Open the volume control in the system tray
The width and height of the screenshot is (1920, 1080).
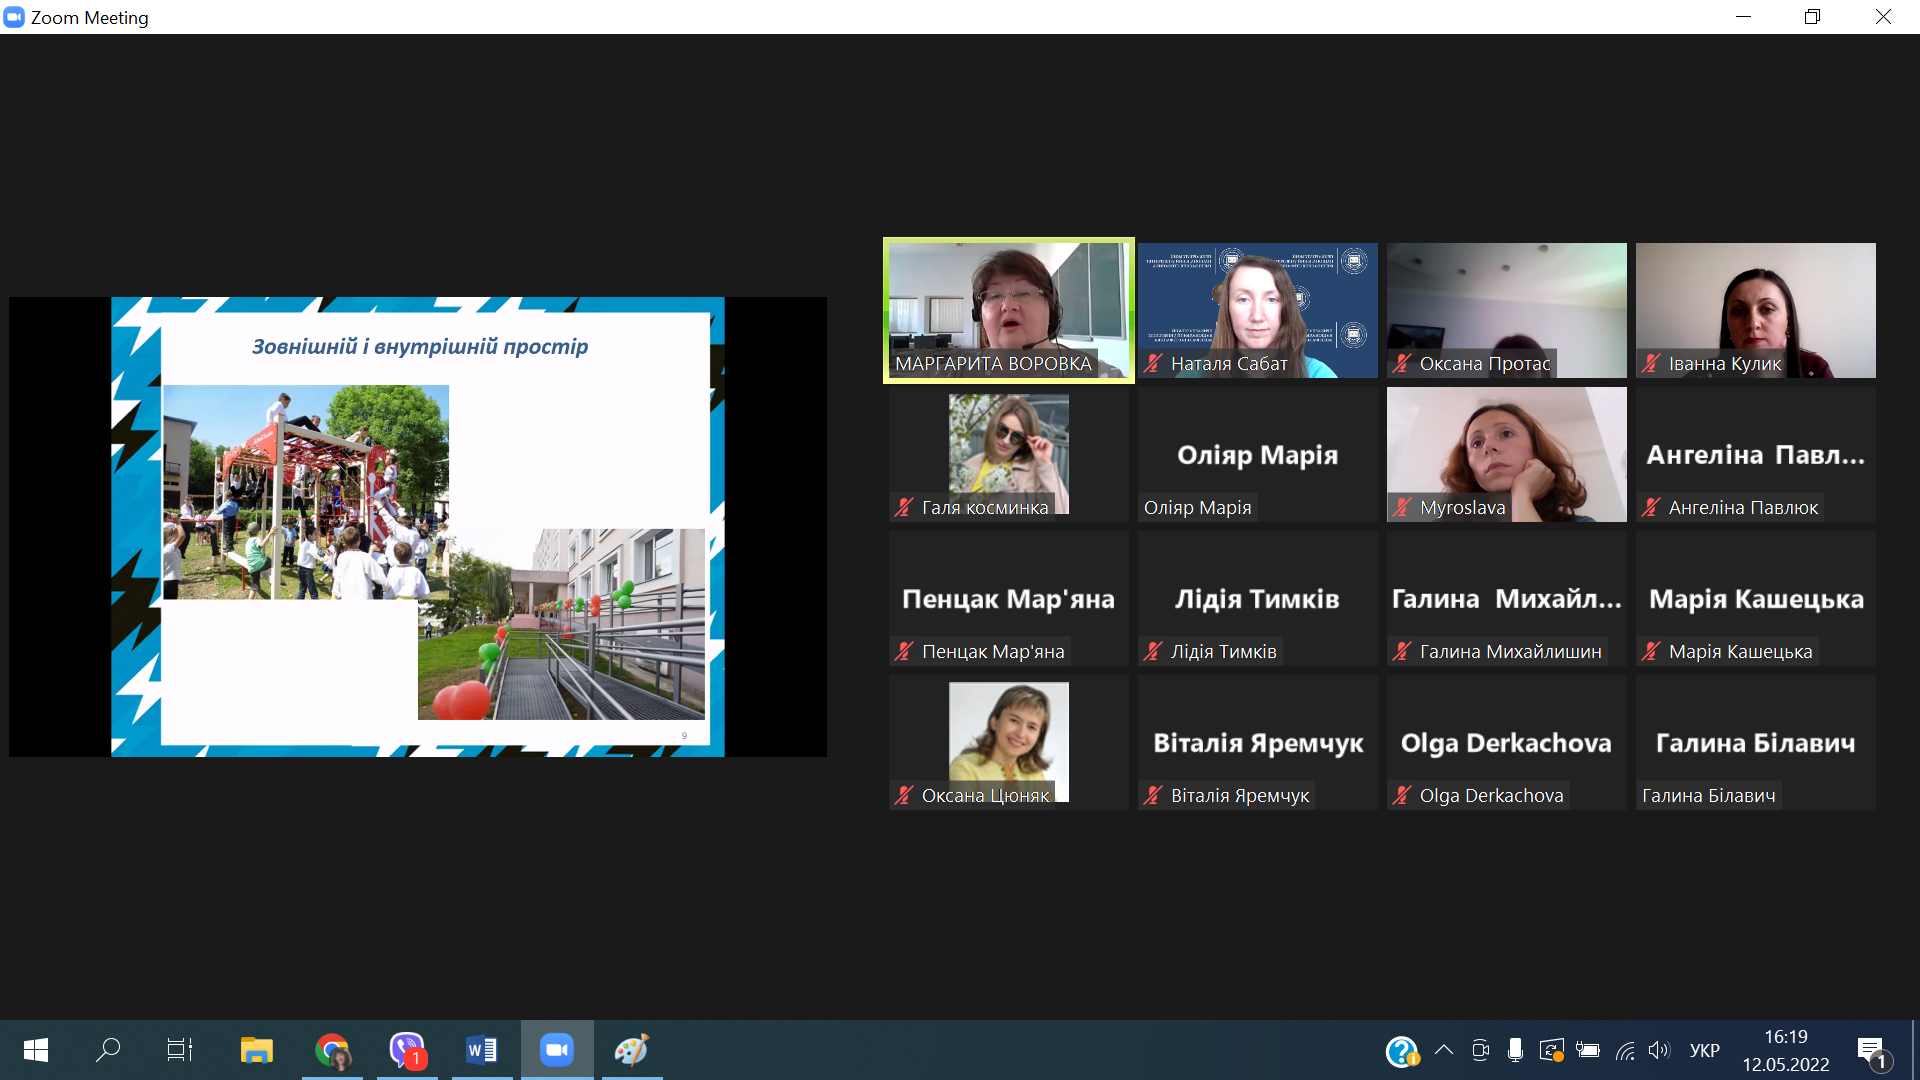(1659, 1050)
